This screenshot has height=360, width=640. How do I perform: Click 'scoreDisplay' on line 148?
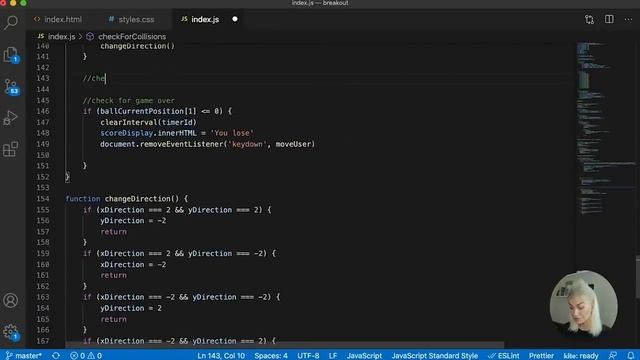127,133
